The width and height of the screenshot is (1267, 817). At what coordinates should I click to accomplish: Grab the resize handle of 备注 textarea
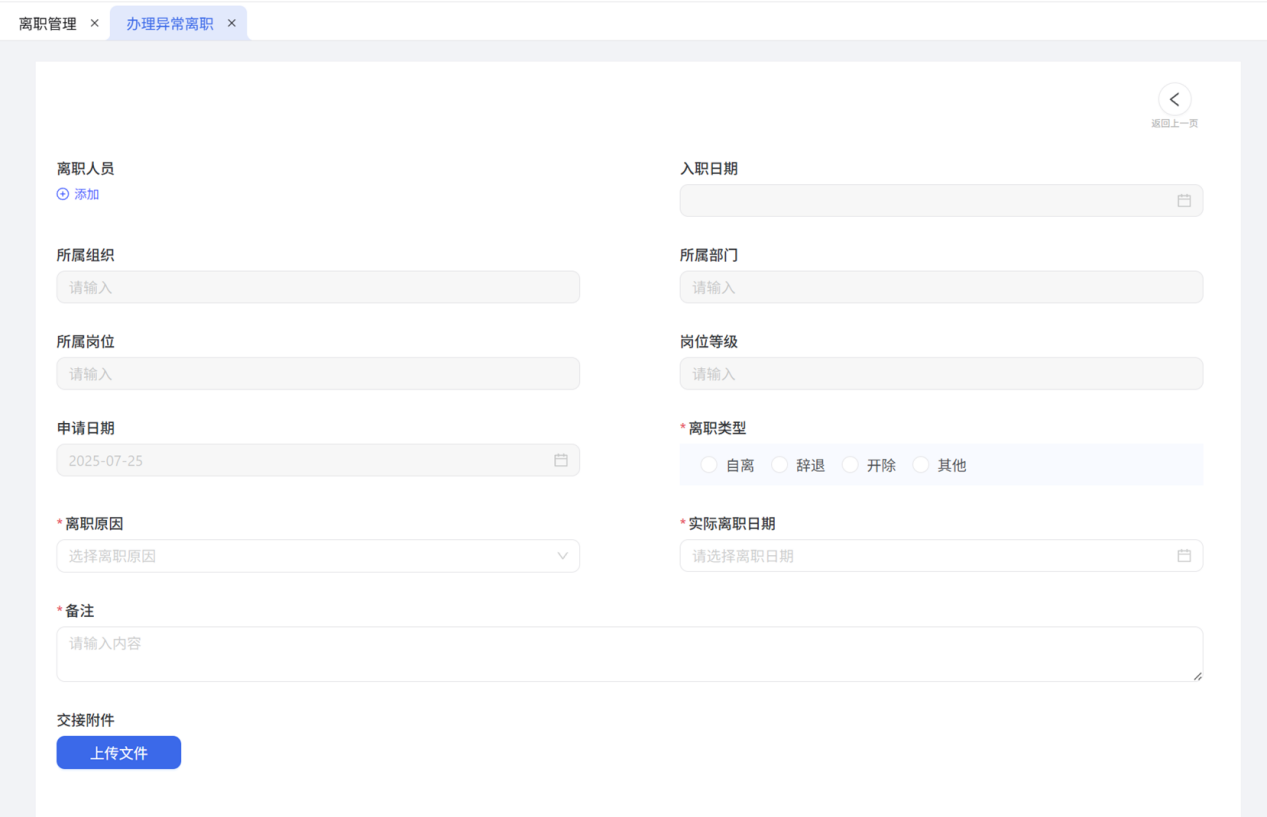click(x=1197, y=676)
